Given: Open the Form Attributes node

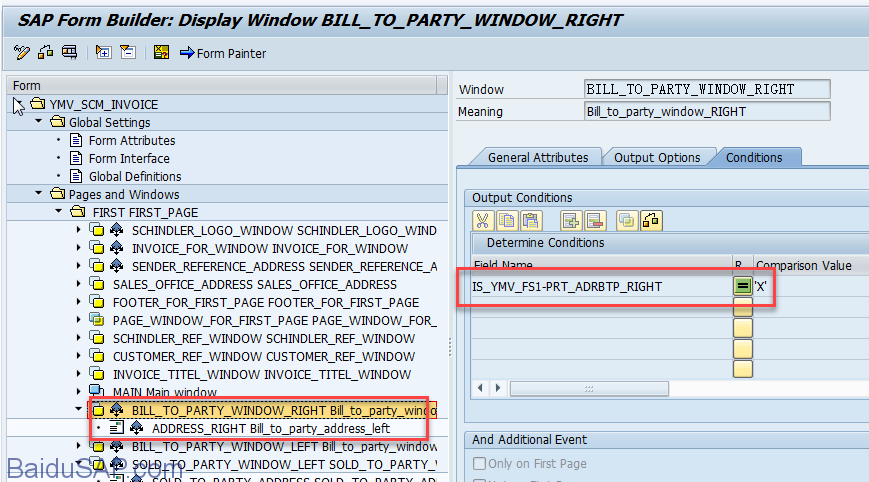Looking at the screenshot, I should pos(132,140).
